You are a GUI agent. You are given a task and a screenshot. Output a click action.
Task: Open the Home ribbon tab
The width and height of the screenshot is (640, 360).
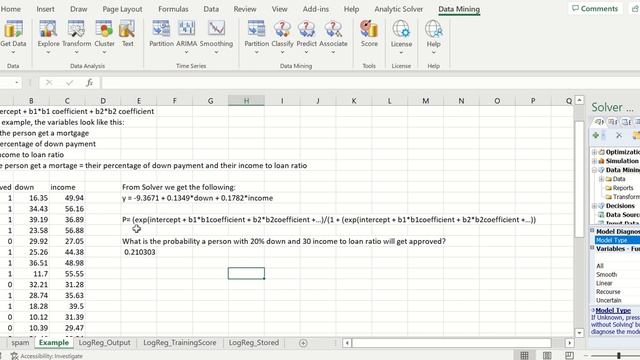click(11, 9)
